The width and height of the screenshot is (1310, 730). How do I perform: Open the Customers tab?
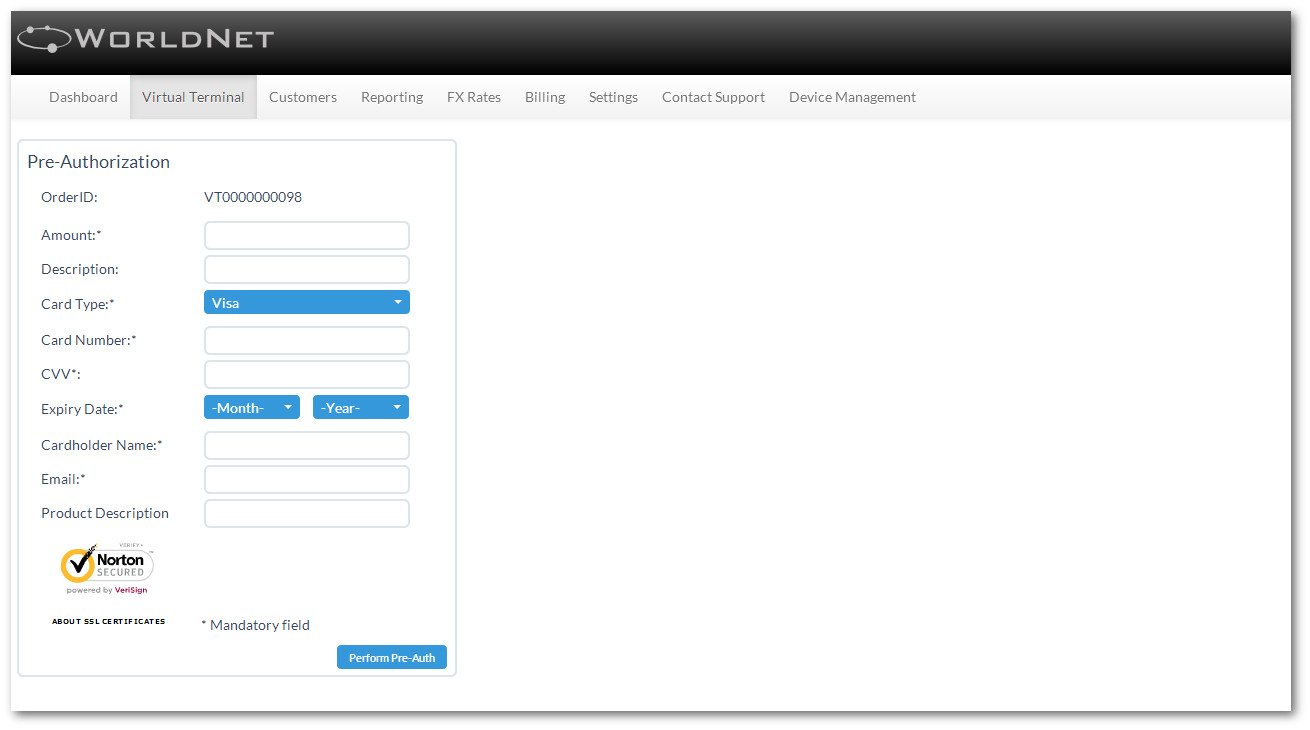(303, 97)
